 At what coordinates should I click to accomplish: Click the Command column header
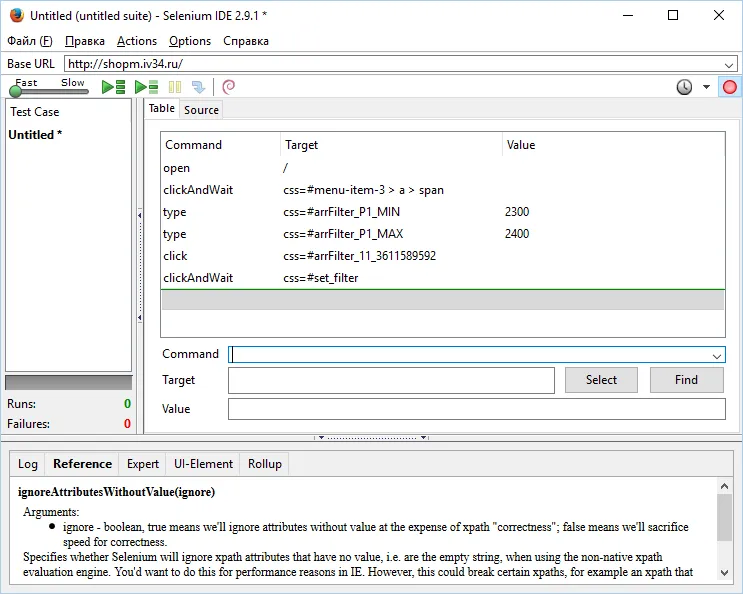221,145
